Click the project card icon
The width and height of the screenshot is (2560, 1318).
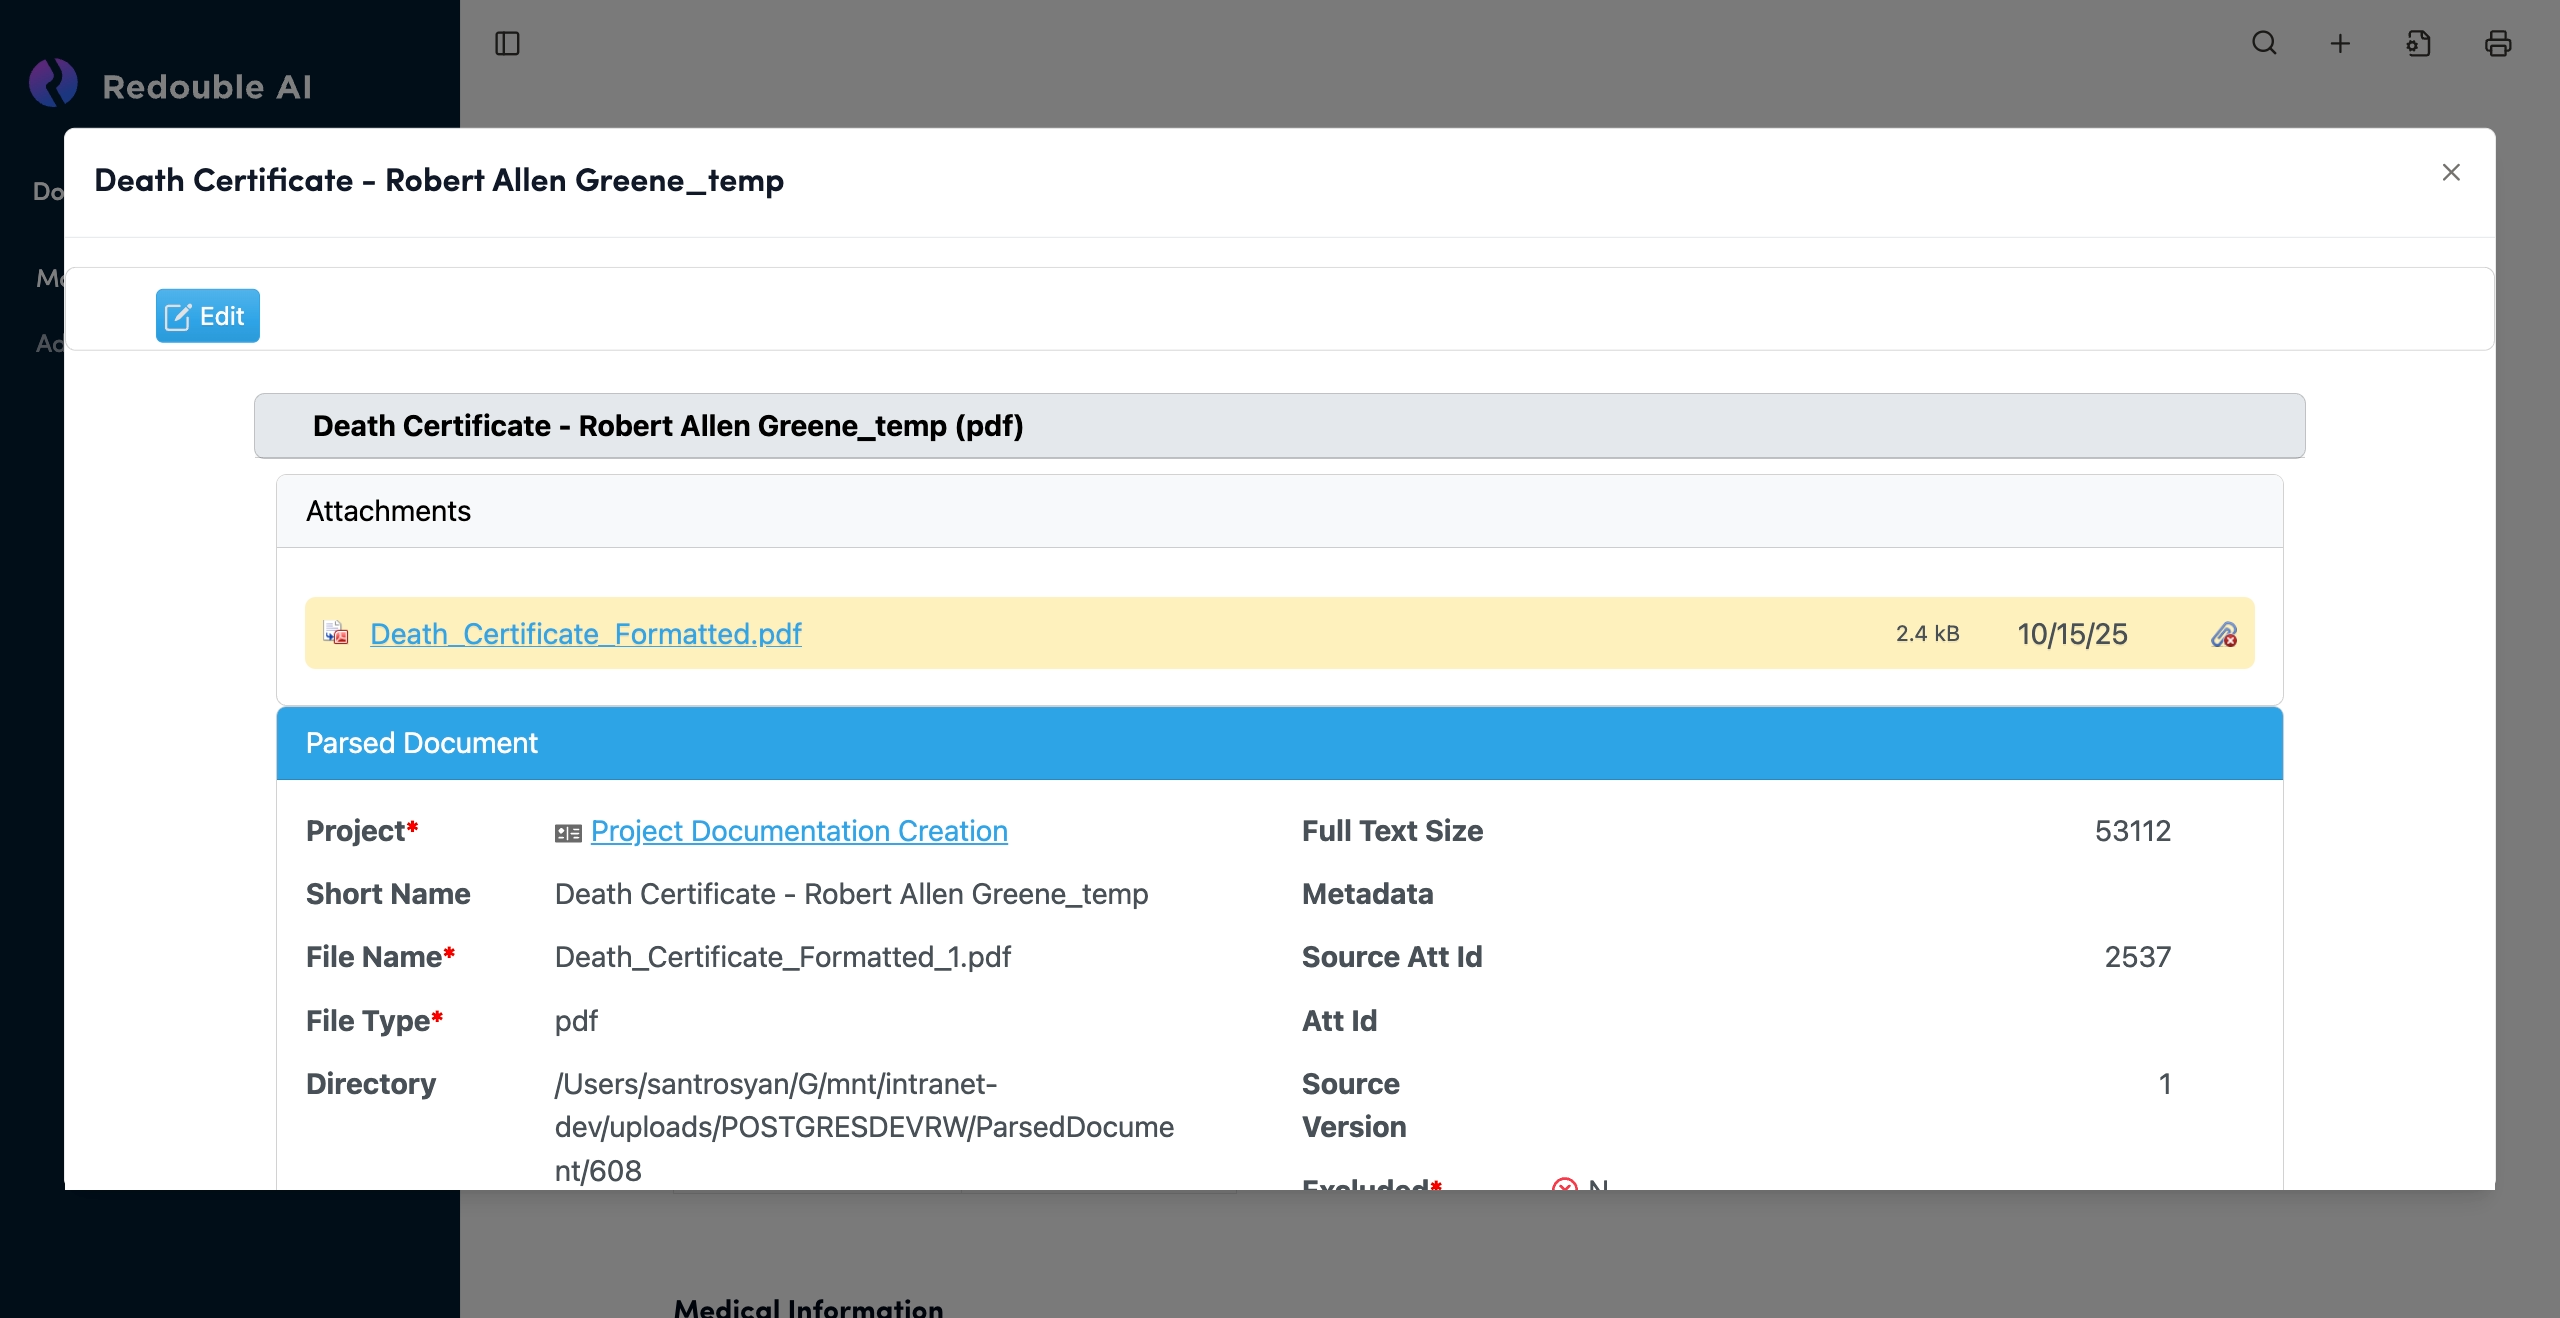568,833
